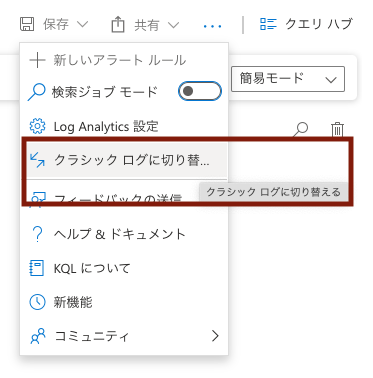Screen dimensions: 373x378
Task: Choose 新しいアラート ルール menu entry
Action: [x=124, y=60]
